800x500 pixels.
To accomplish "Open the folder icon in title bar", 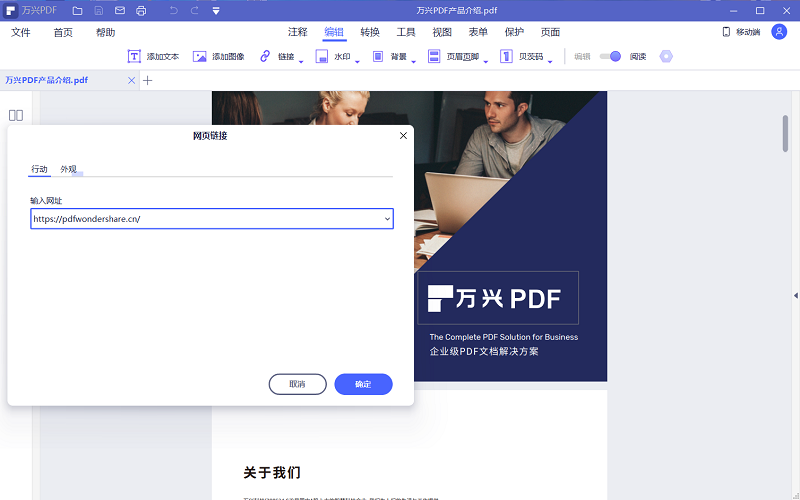I will pos(77,11).
